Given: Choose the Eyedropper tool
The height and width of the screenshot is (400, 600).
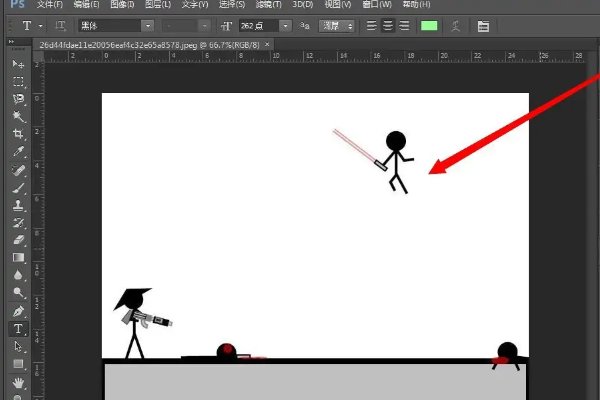Looking at the screenshot, I should pyautogui.click(x=18, y=152).
